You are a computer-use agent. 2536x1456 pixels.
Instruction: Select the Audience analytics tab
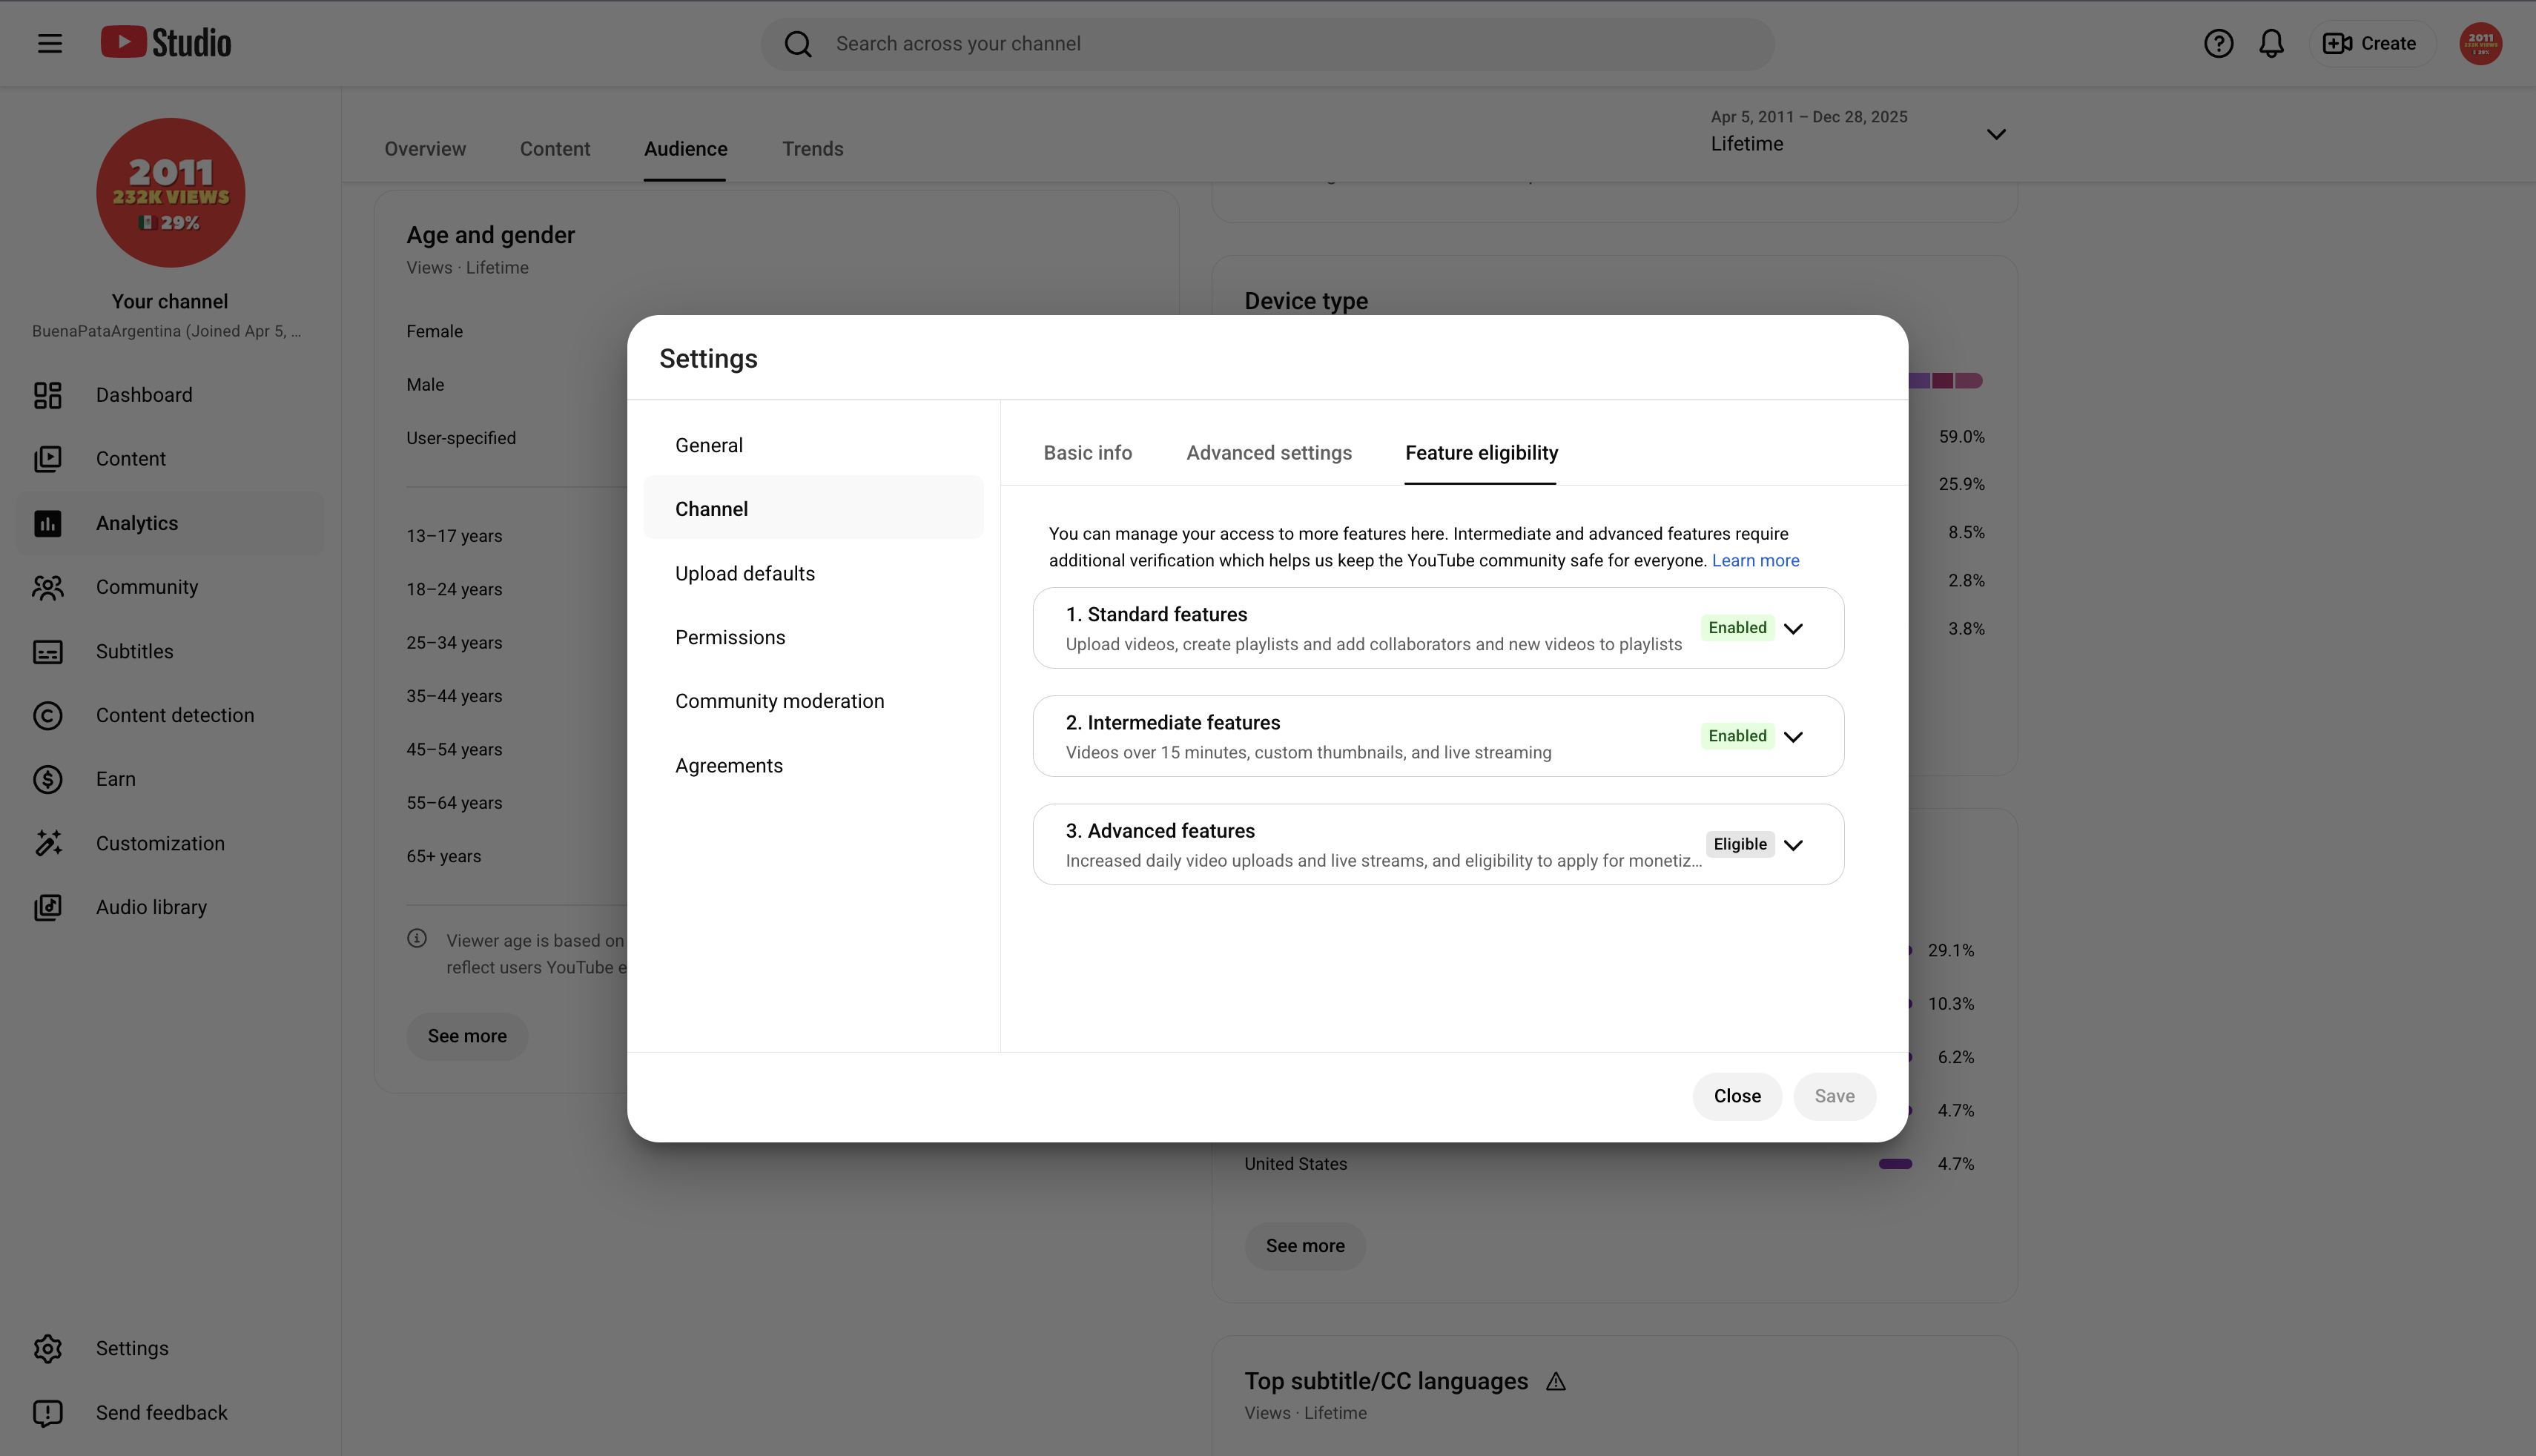pos(685,149)
